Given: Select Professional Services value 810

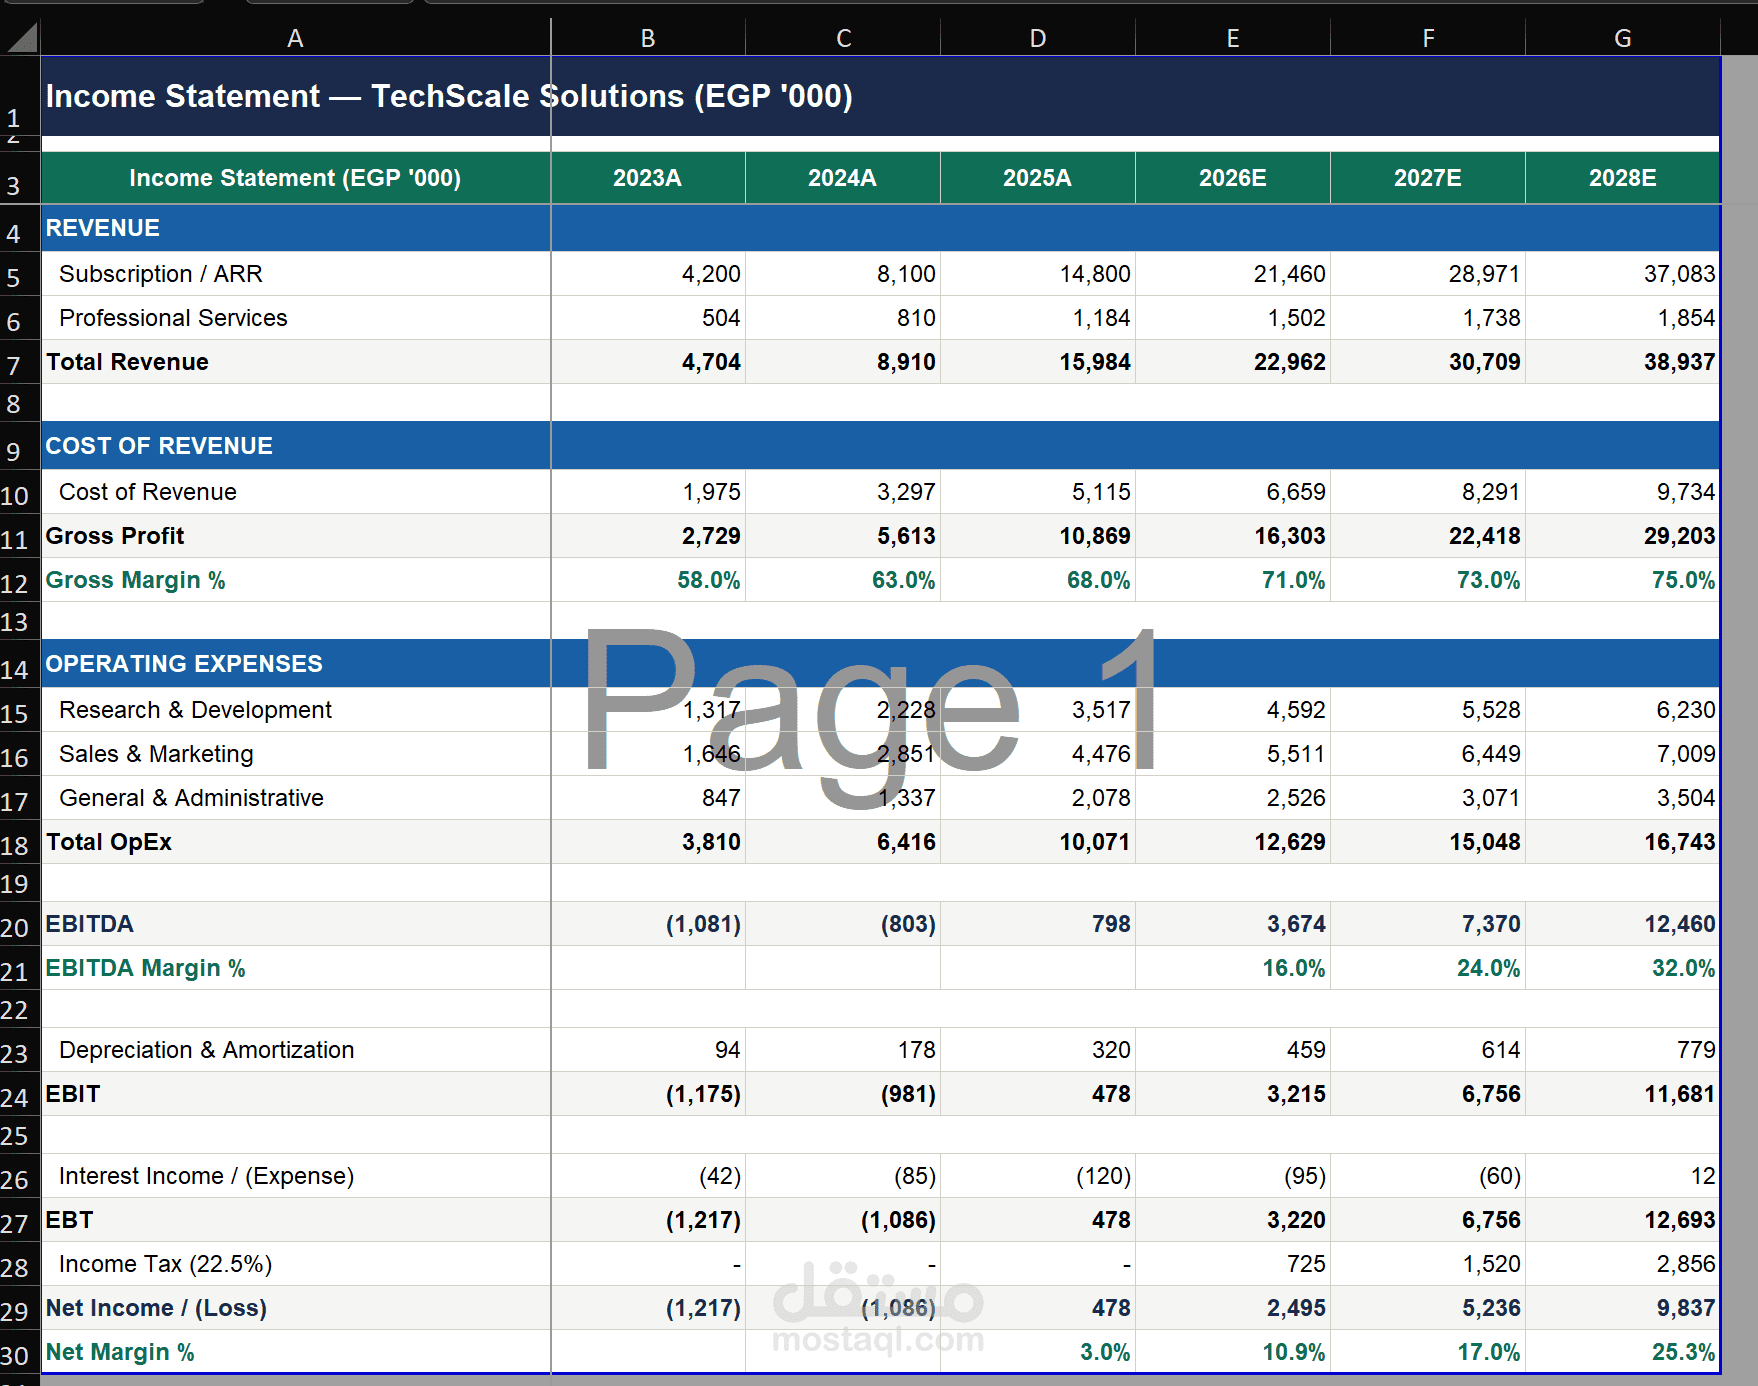Looking at the screenshot, I should (843, 318).
